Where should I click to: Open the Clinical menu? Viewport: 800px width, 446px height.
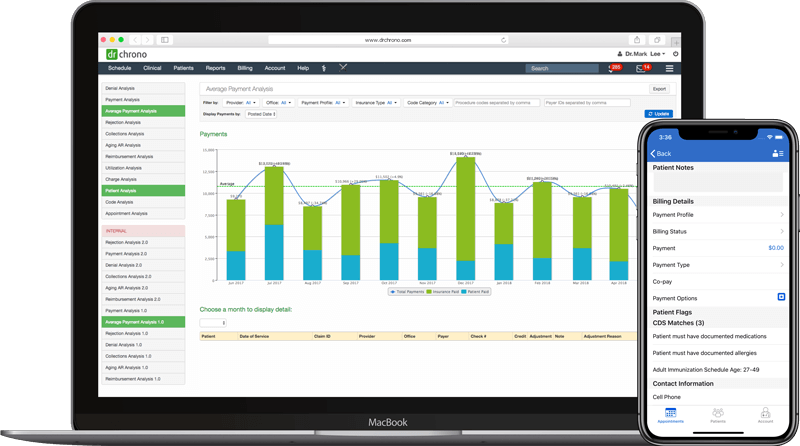coord(152,68)
